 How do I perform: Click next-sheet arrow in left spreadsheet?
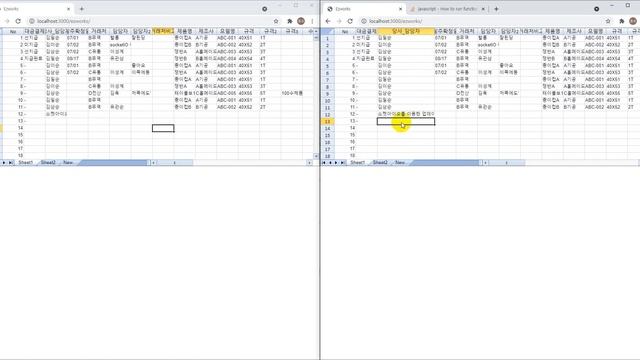pyautogui.click(x=4, y=162)
